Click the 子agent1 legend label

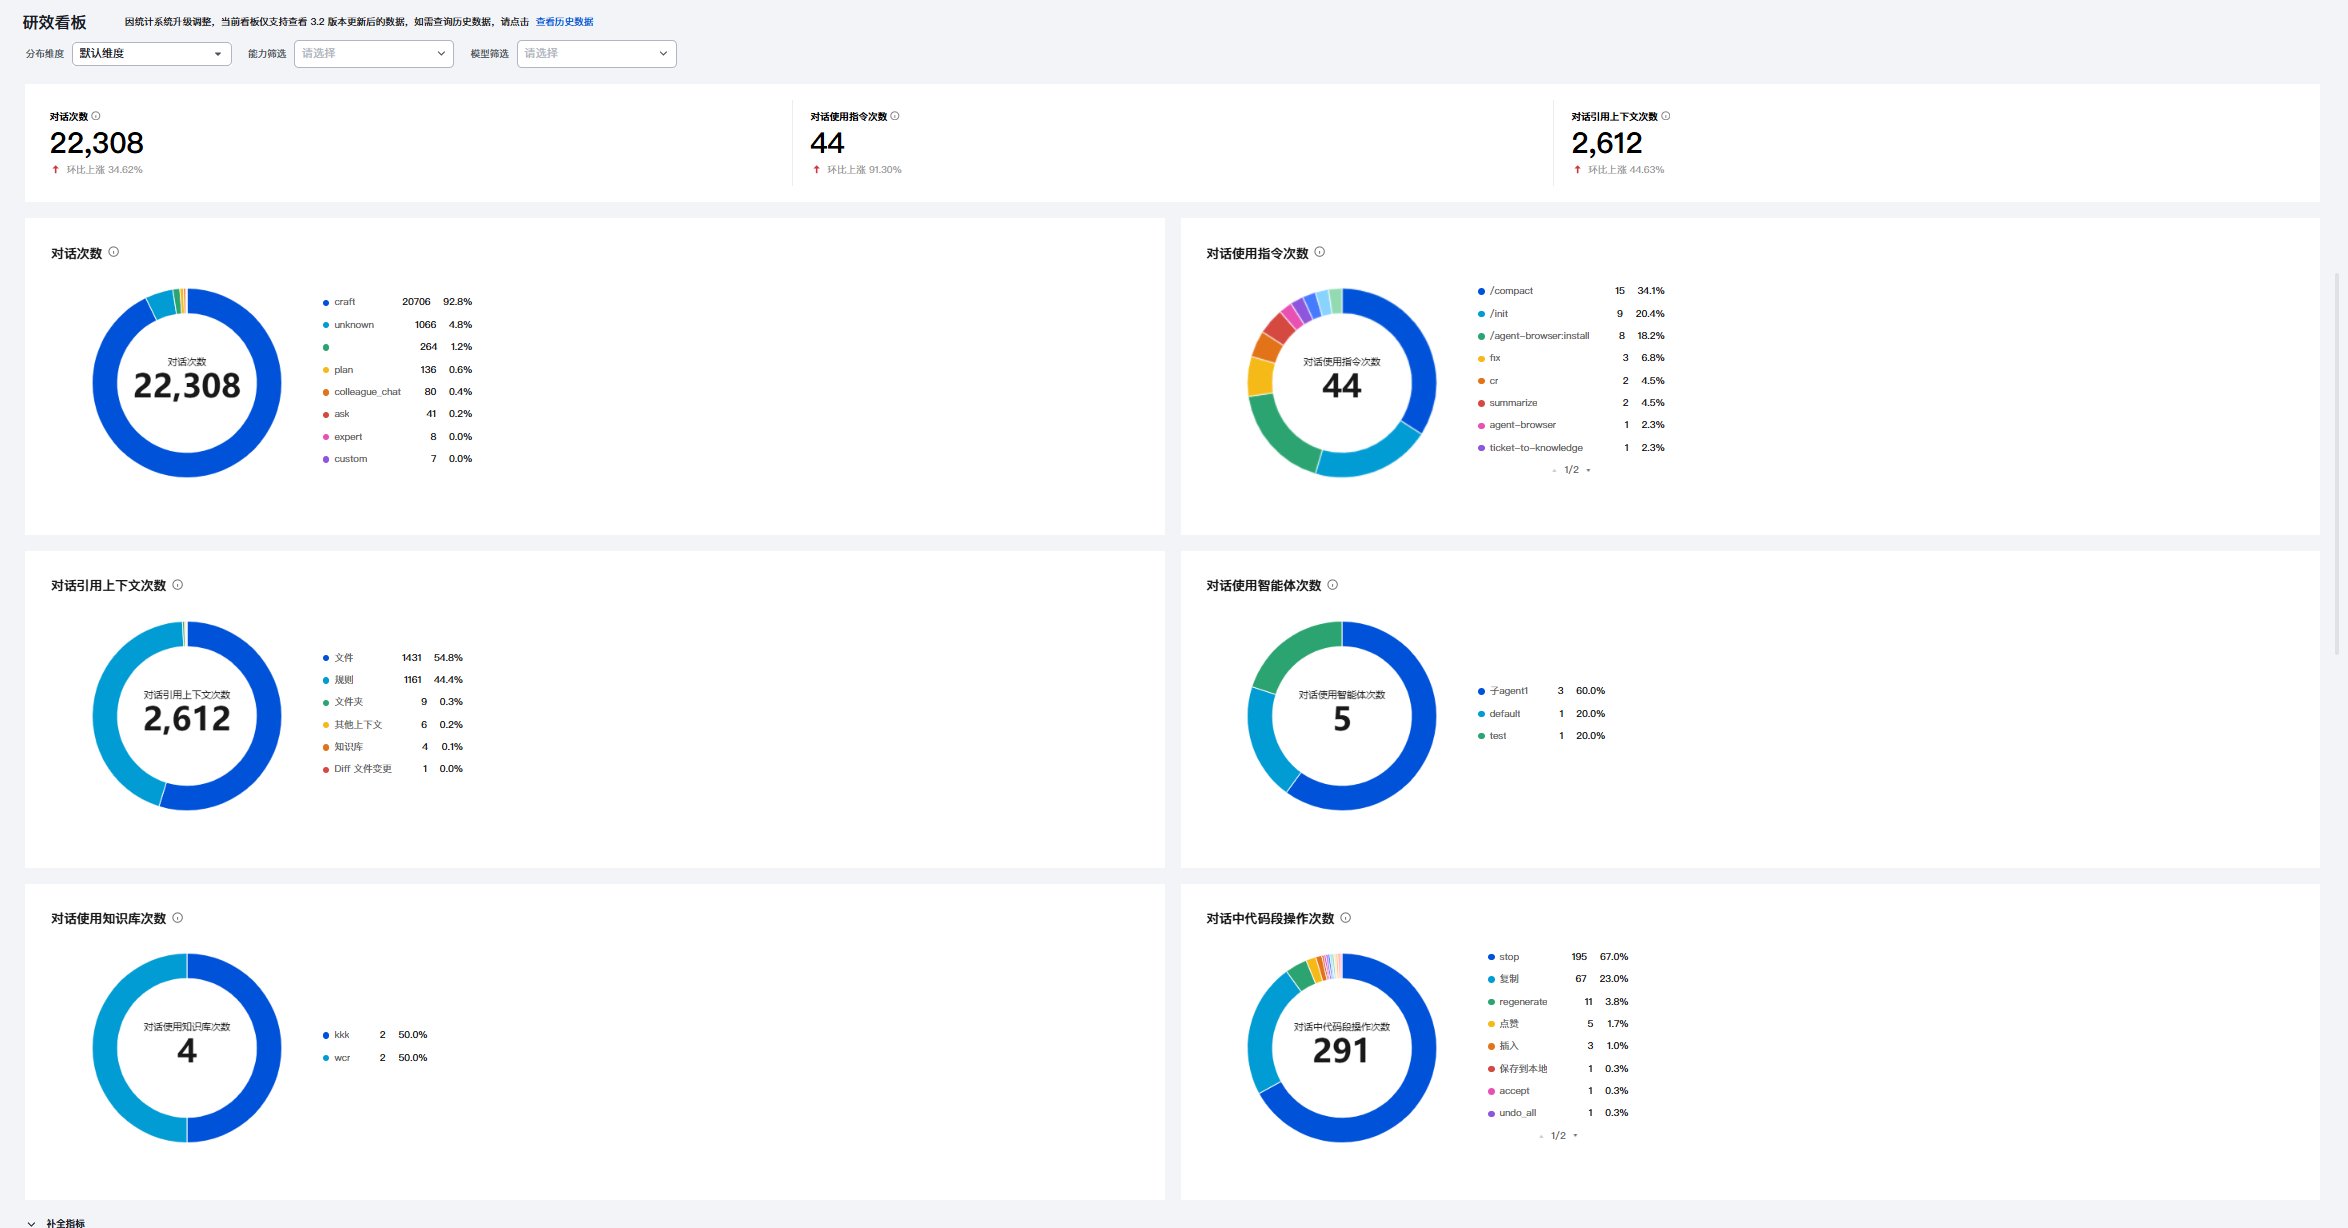[1509, 691]
